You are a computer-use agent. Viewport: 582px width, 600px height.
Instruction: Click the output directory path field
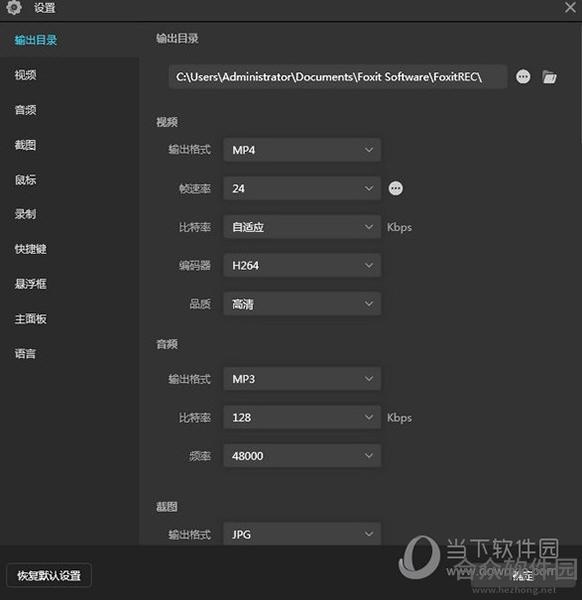[x=338, y=77]
